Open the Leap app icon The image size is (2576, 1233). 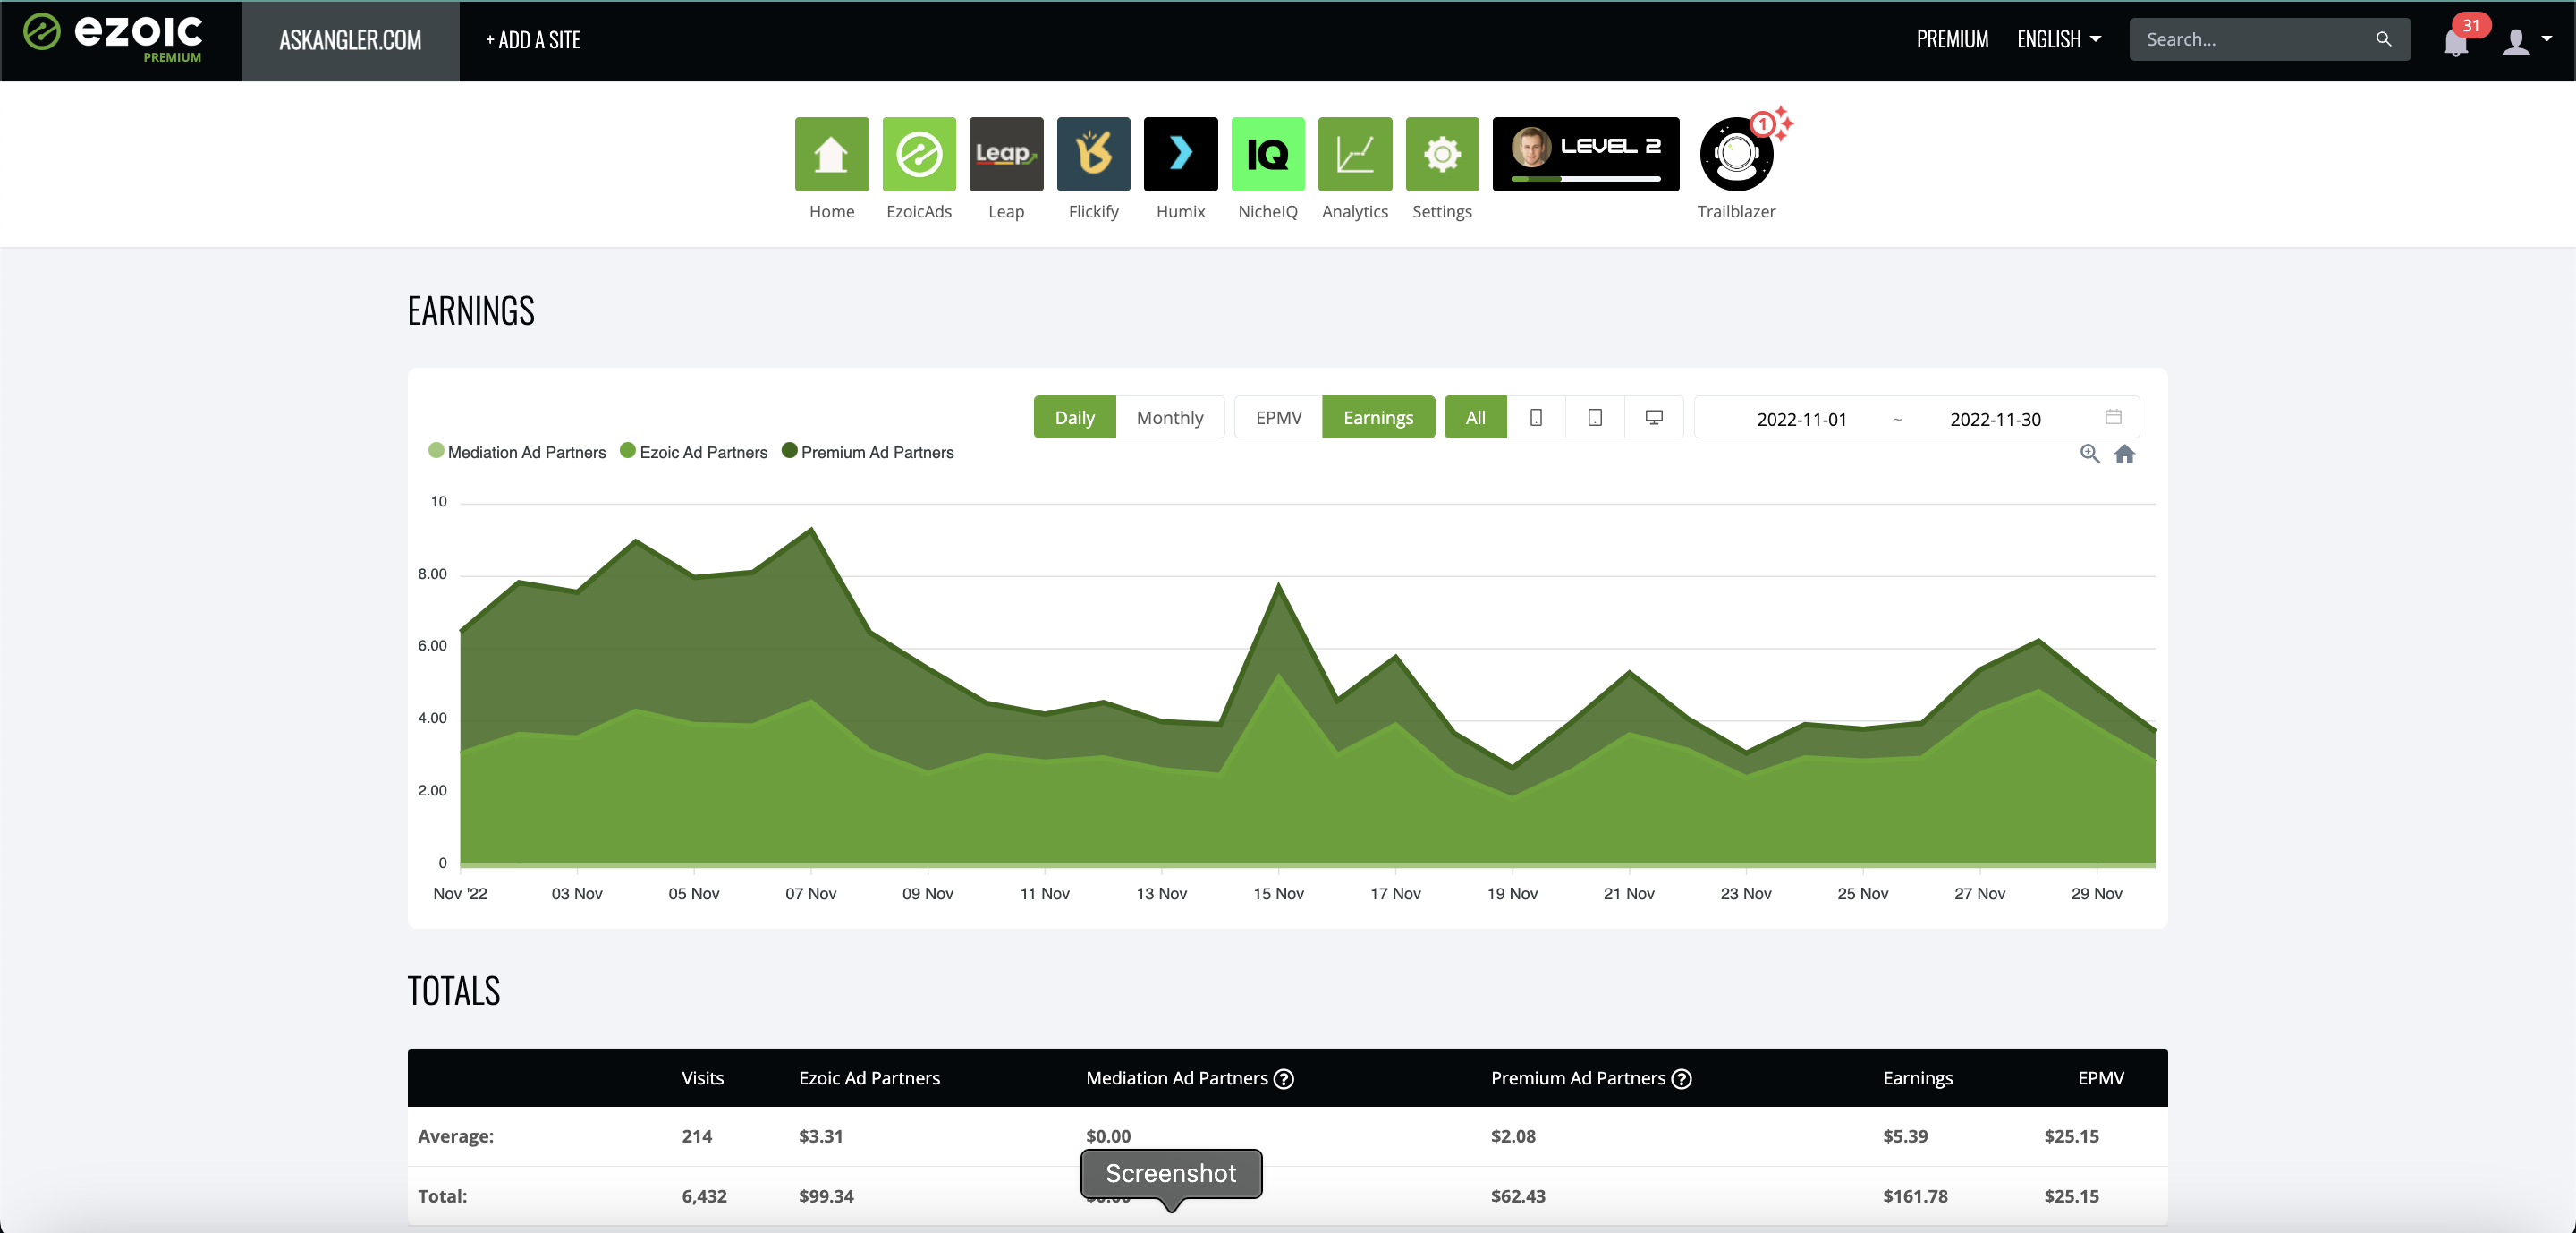tap(1006, 154)
